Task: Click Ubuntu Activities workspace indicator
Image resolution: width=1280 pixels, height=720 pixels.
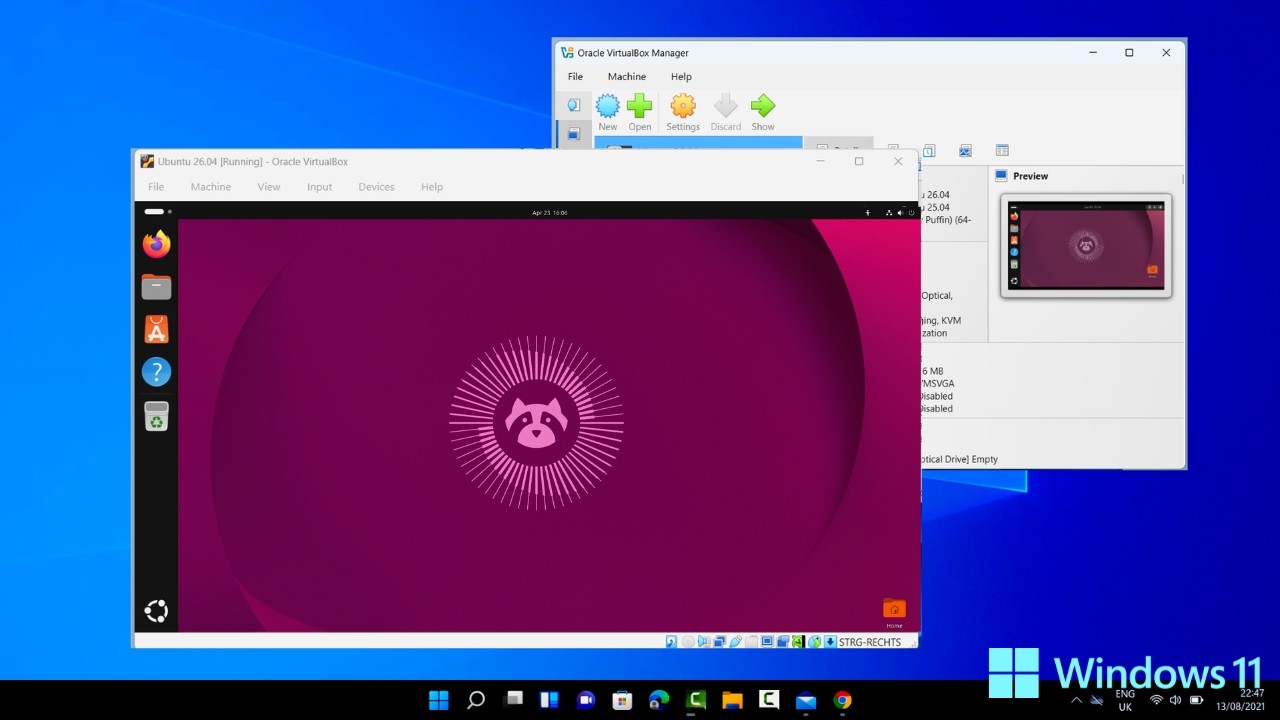Action: pos(158,212)
